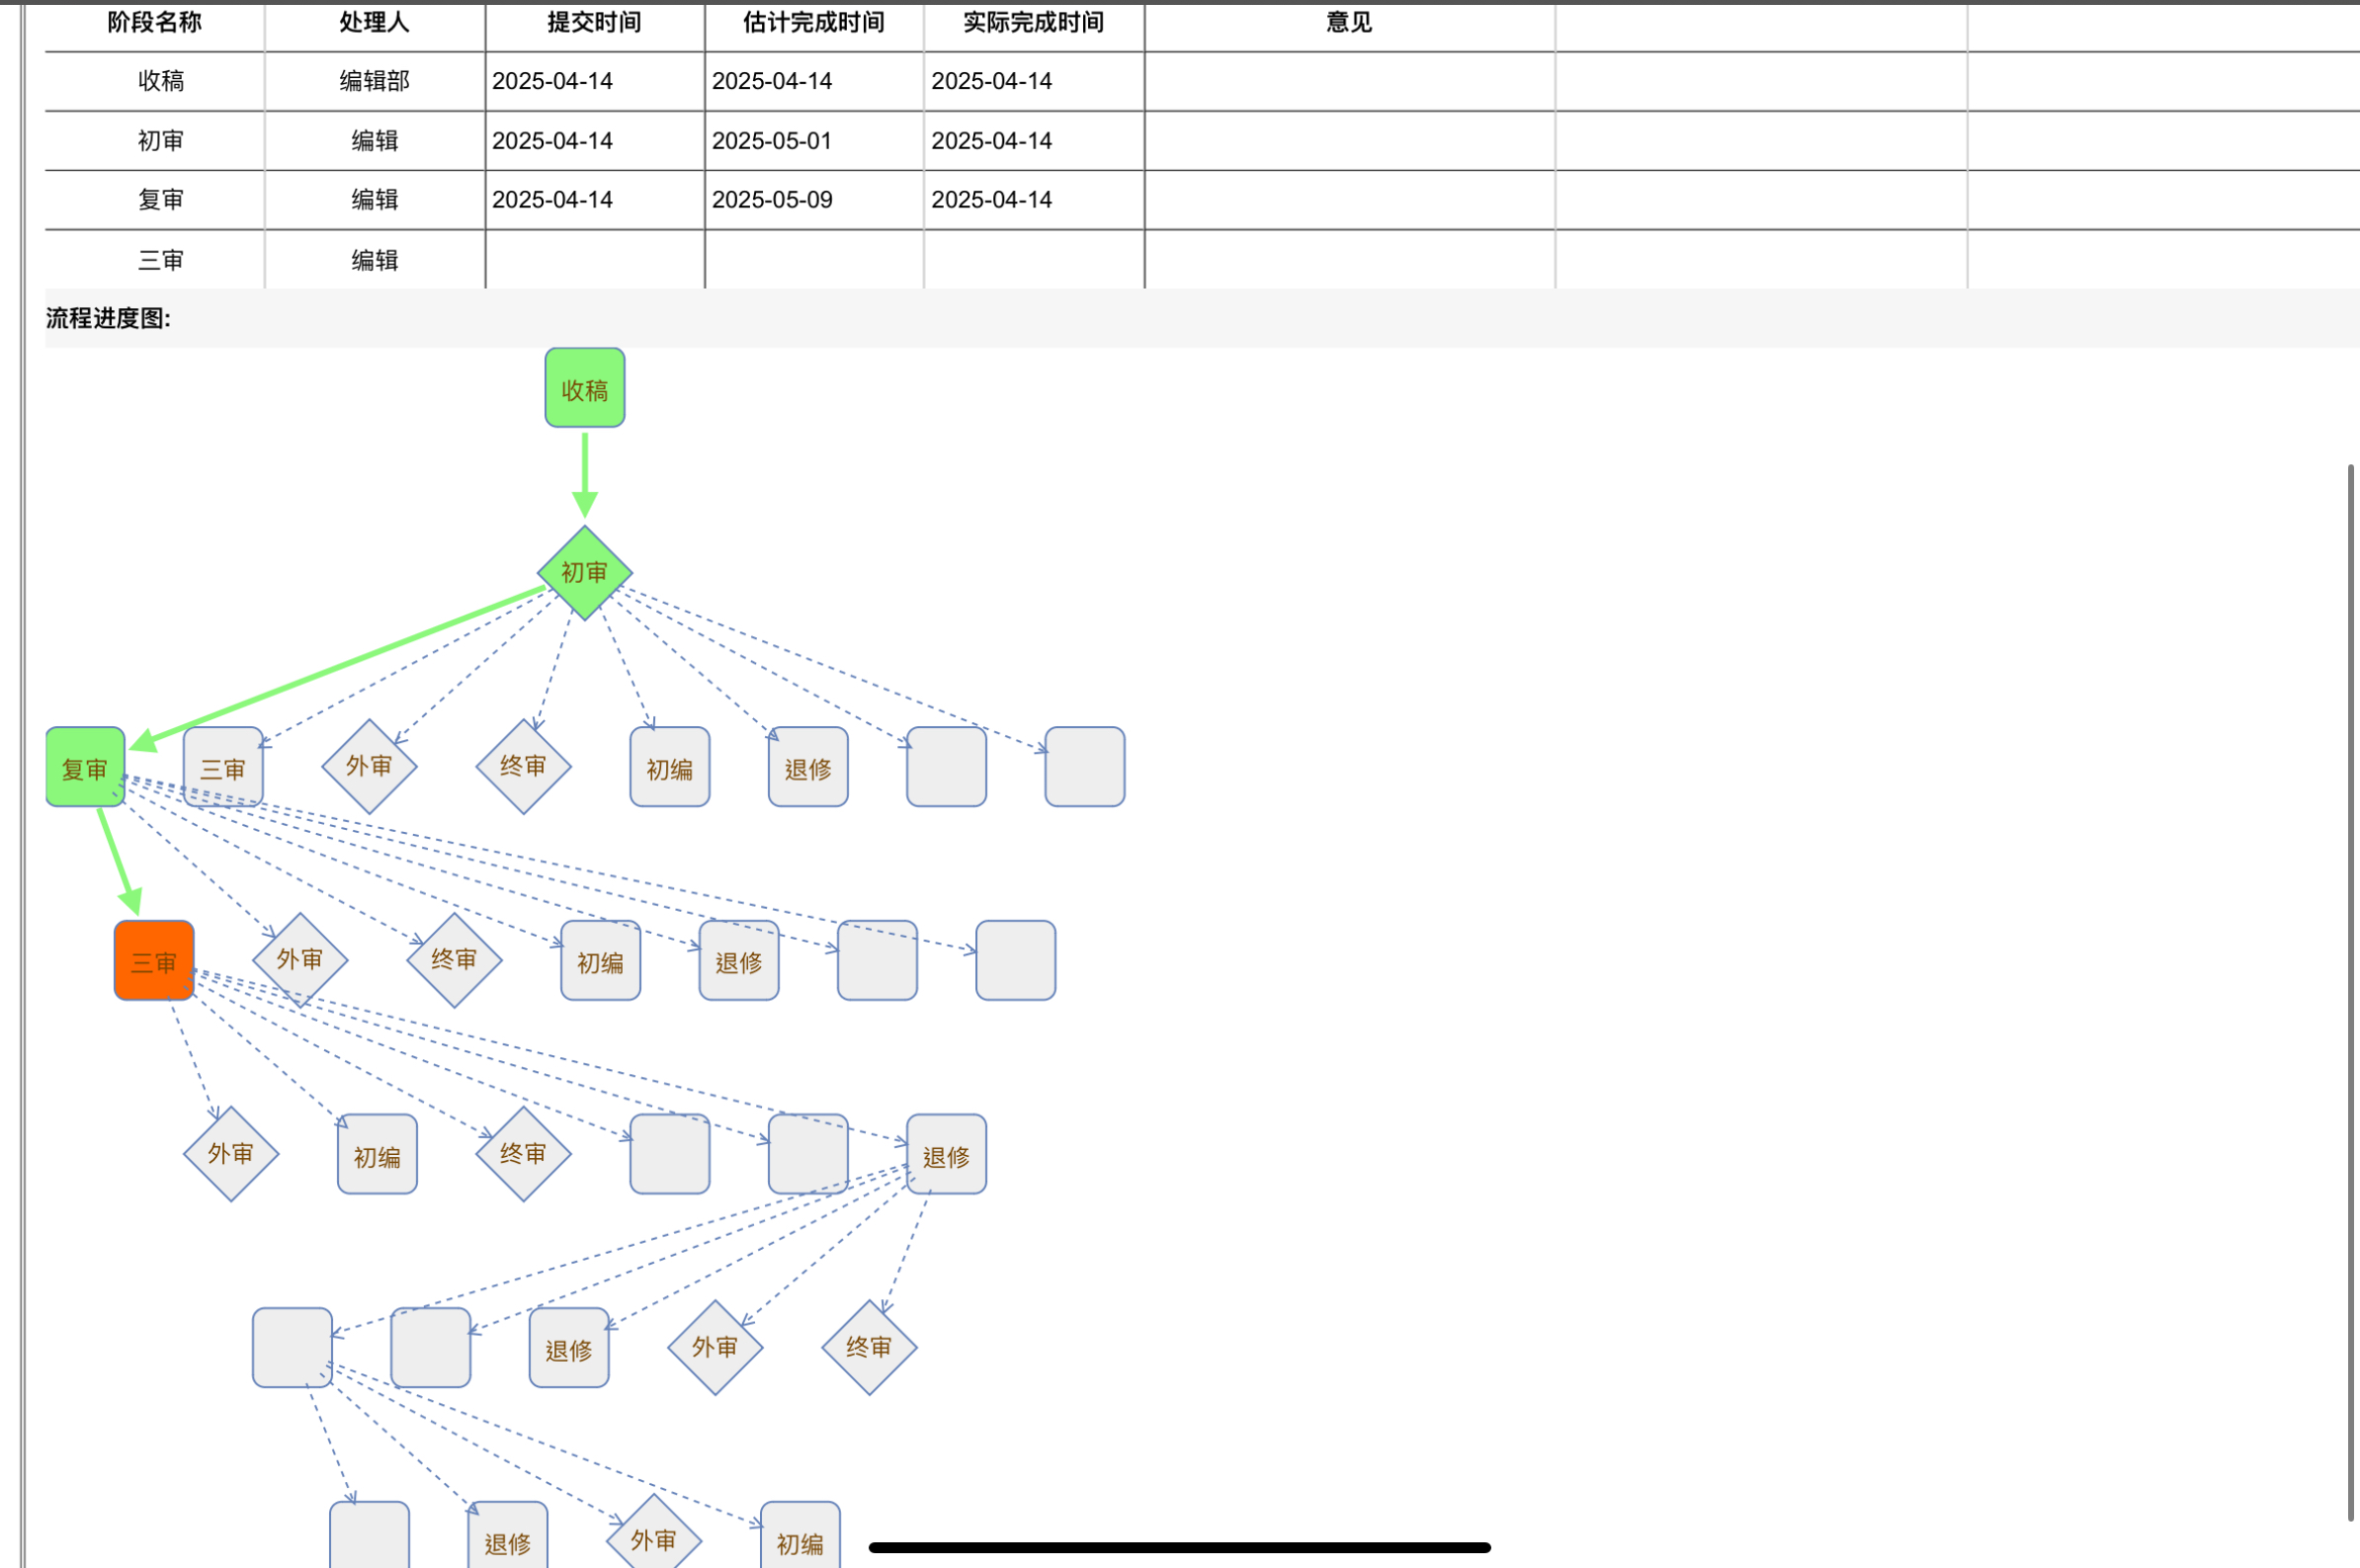Click the 阶段名称 column header
The width and height of the screenshot is (2360, 1568).
tap(155, 23)
